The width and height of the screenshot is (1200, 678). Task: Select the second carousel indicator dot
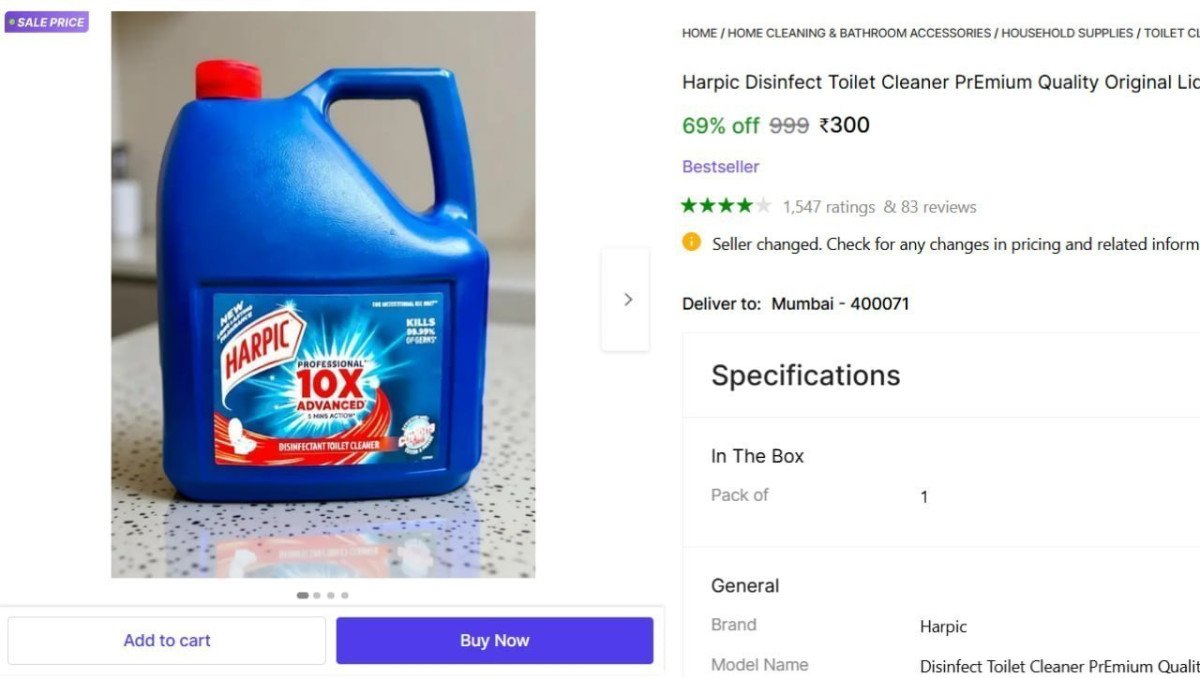coord(317,595)
